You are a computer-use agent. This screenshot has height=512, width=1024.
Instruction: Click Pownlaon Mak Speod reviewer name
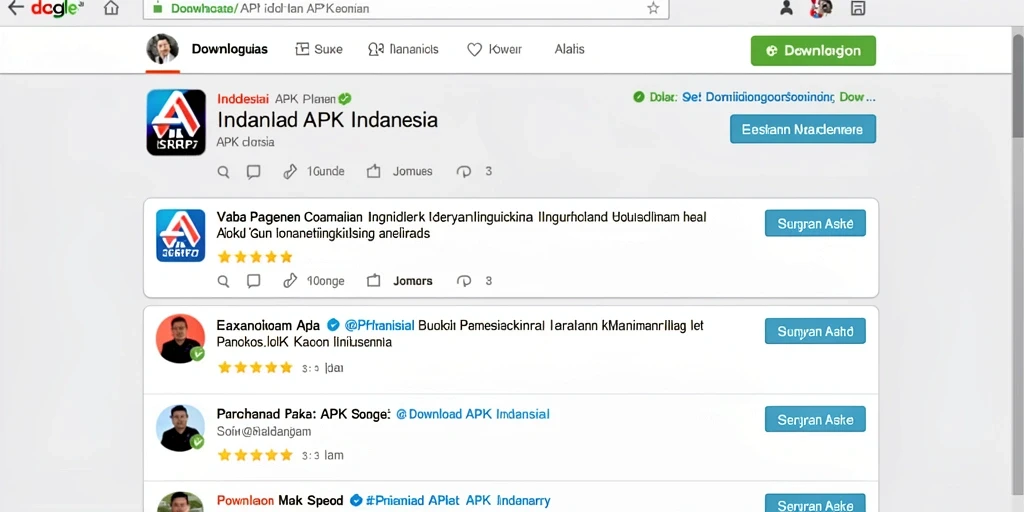[280, 501]
